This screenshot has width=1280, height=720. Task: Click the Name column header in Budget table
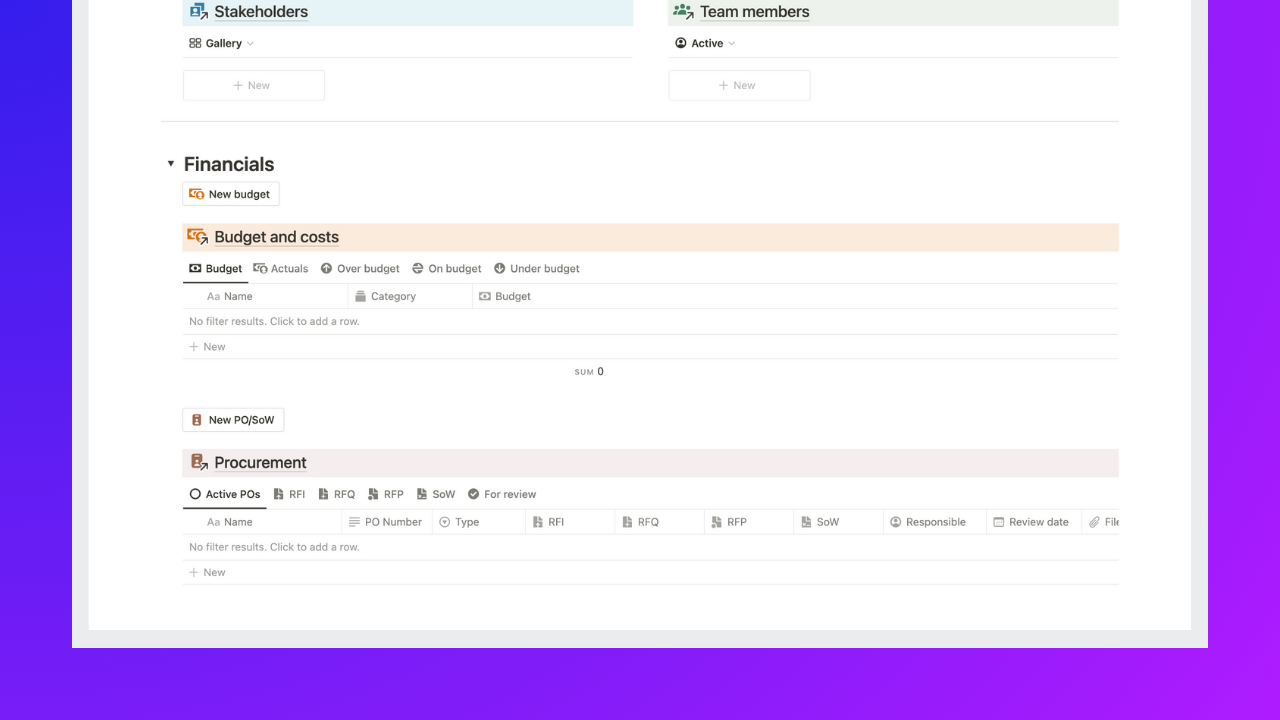click(265, 296)
